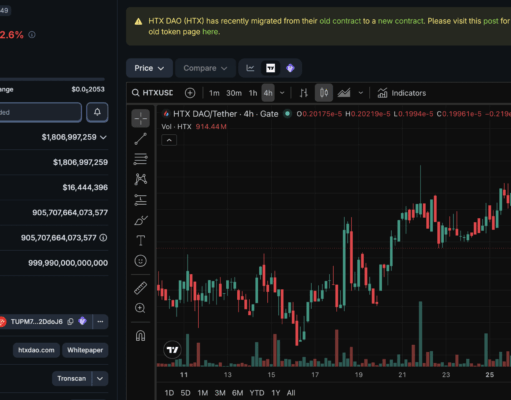Select the bars chart style

pyautogui.click(x=303, y=93)
